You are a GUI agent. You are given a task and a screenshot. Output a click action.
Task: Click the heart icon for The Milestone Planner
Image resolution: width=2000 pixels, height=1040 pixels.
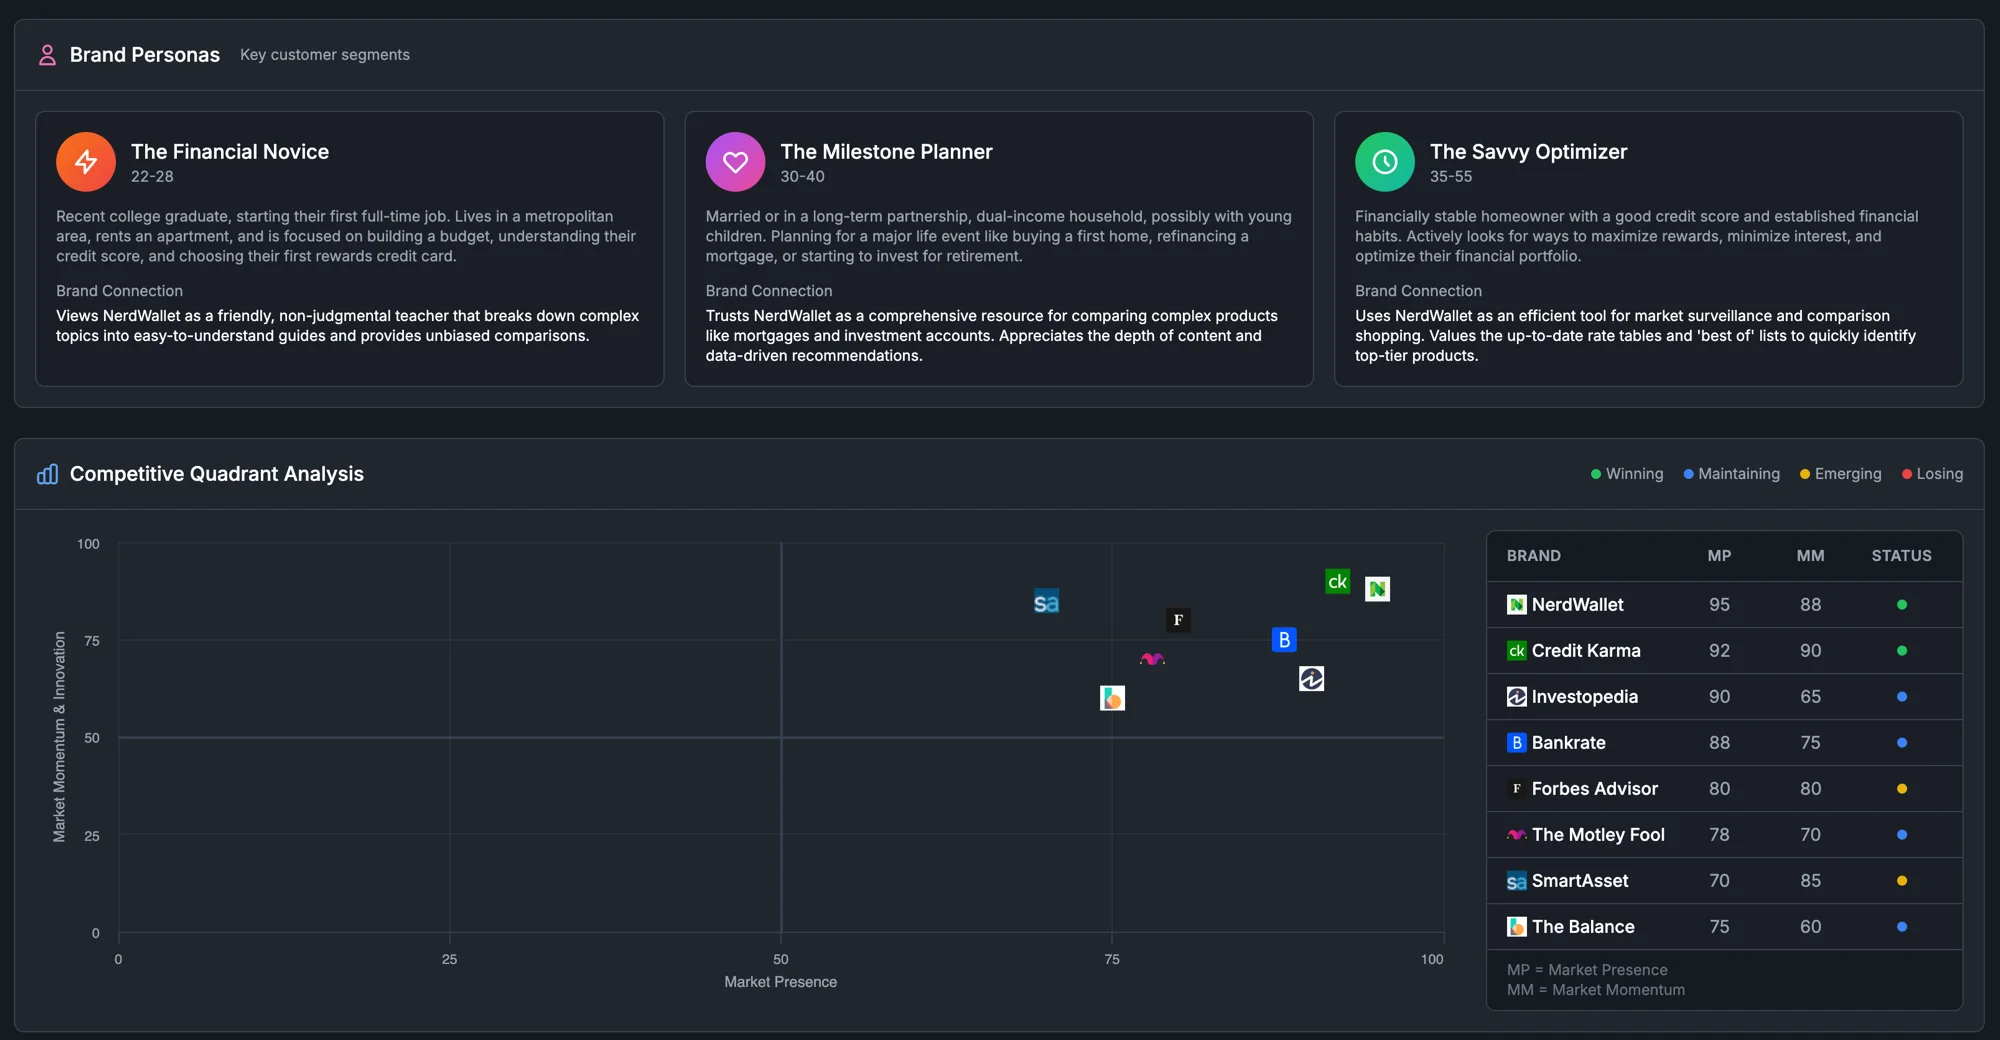click(x=735, y=161)
